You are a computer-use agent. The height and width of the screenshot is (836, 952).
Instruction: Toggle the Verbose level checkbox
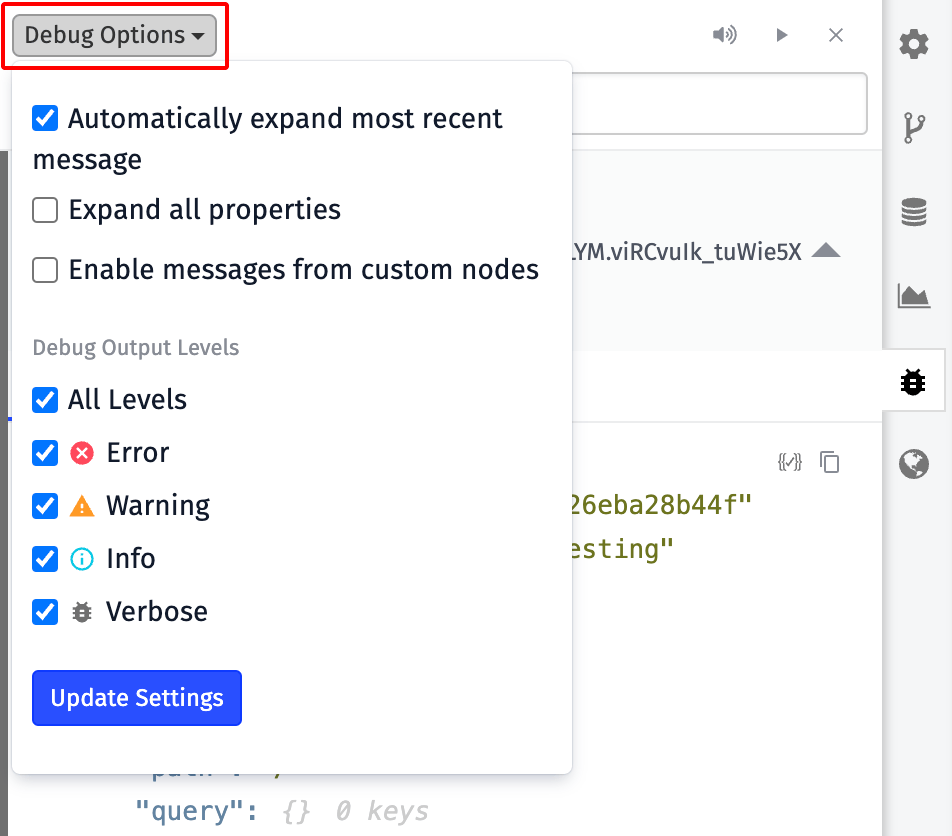pos(45,612)
